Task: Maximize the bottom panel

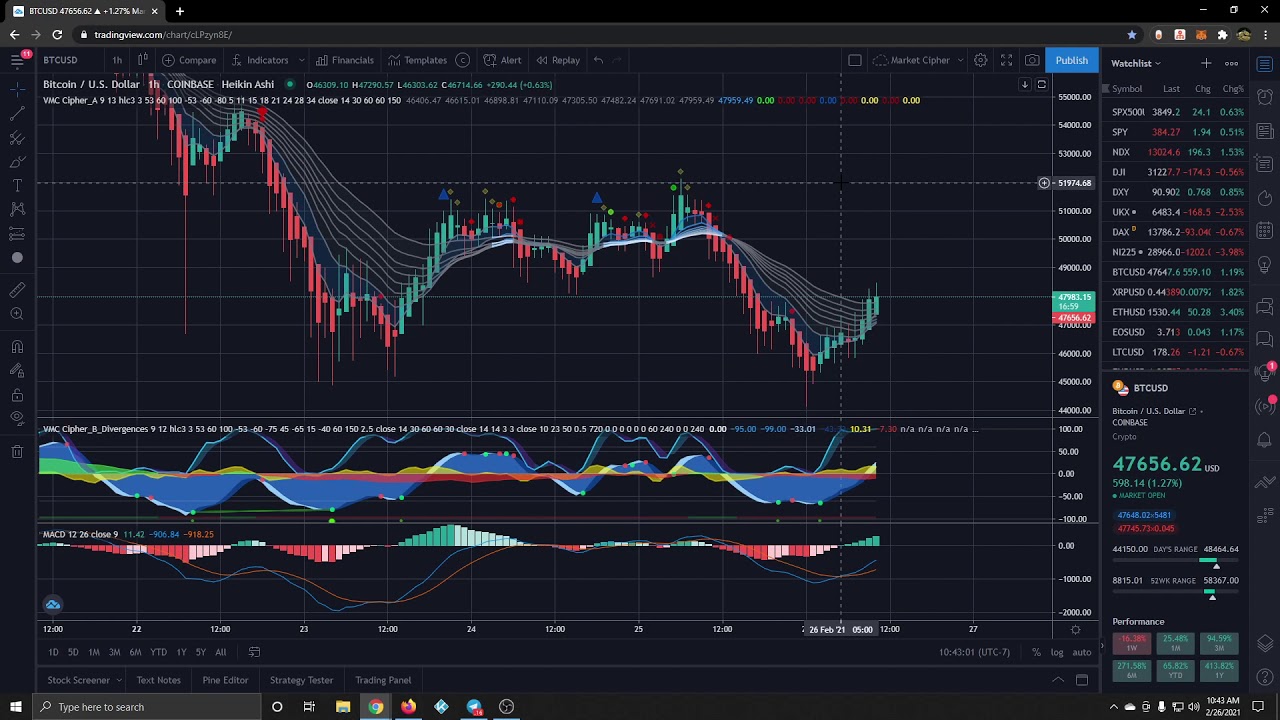Action: click(x=1081, y=680)
